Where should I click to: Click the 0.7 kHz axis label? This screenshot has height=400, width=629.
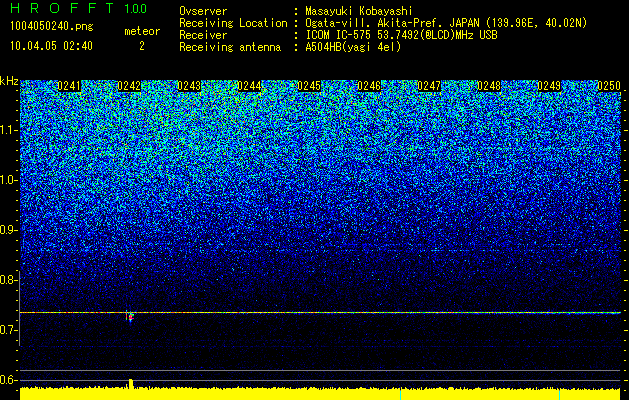point(8,330)
